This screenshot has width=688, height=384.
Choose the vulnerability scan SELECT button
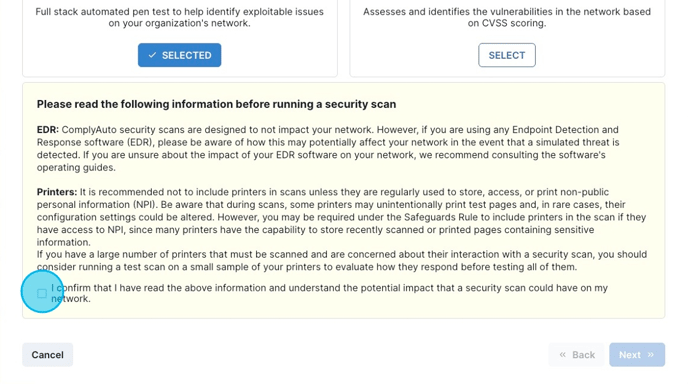[507, 55]
